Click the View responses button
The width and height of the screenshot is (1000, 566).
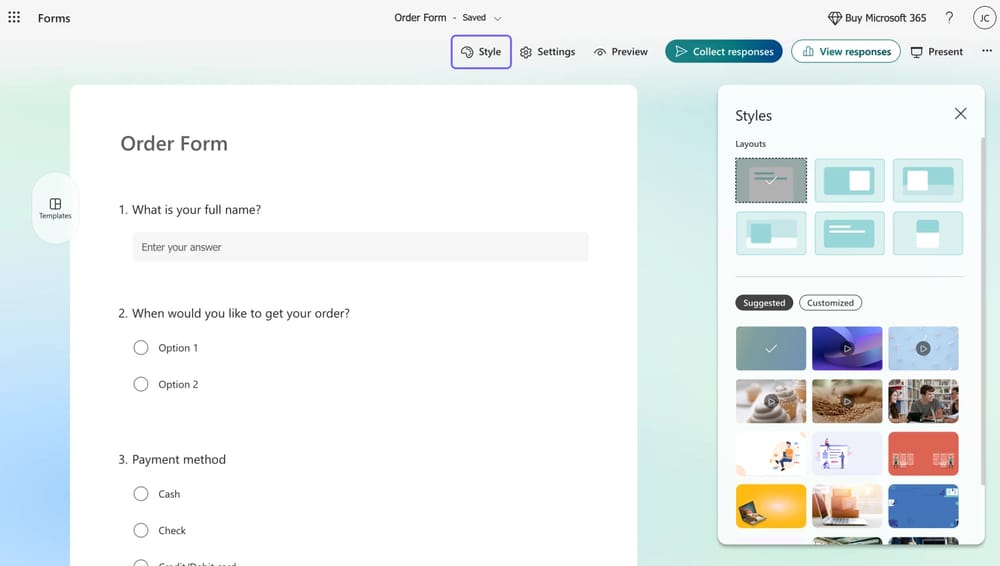(x=845, y=52)
